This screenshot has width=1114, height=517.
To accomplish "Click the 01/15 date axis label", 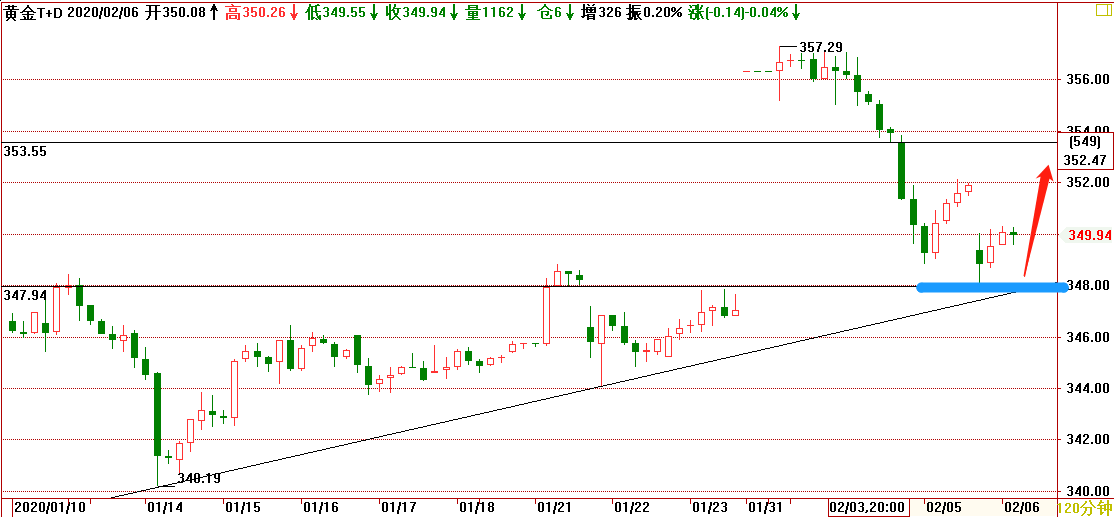I will point(242,508).
